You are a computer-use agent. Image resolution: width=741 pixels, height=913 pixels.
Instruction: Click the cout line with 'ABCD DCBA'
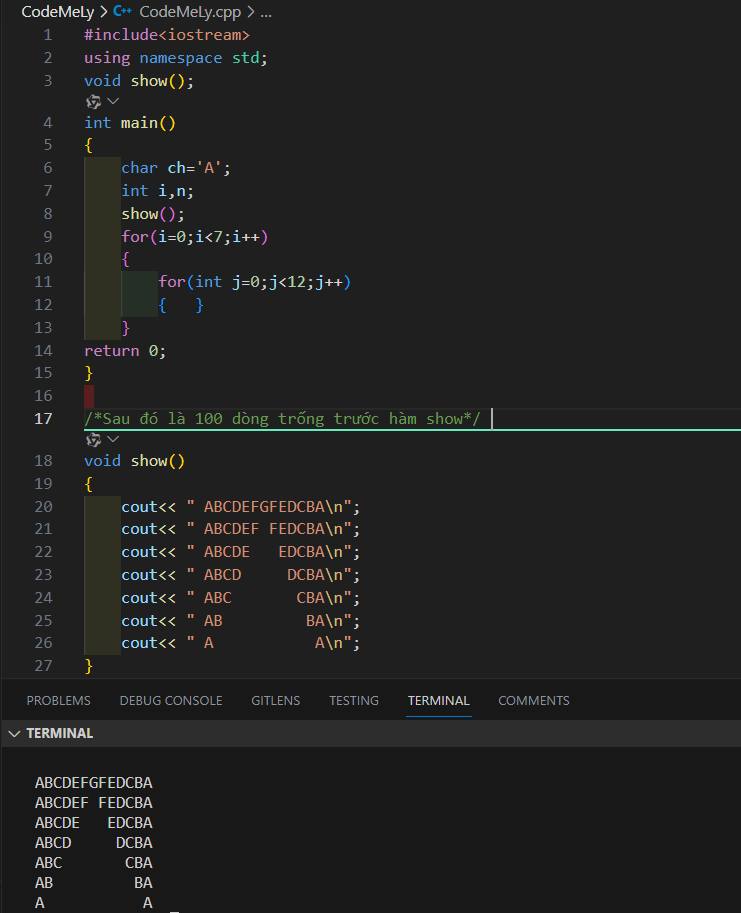(x=240, y=575)
